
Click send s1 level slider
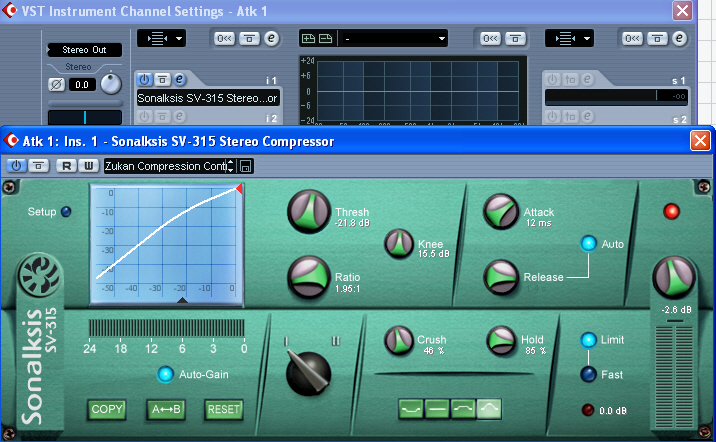coord(616,96)
